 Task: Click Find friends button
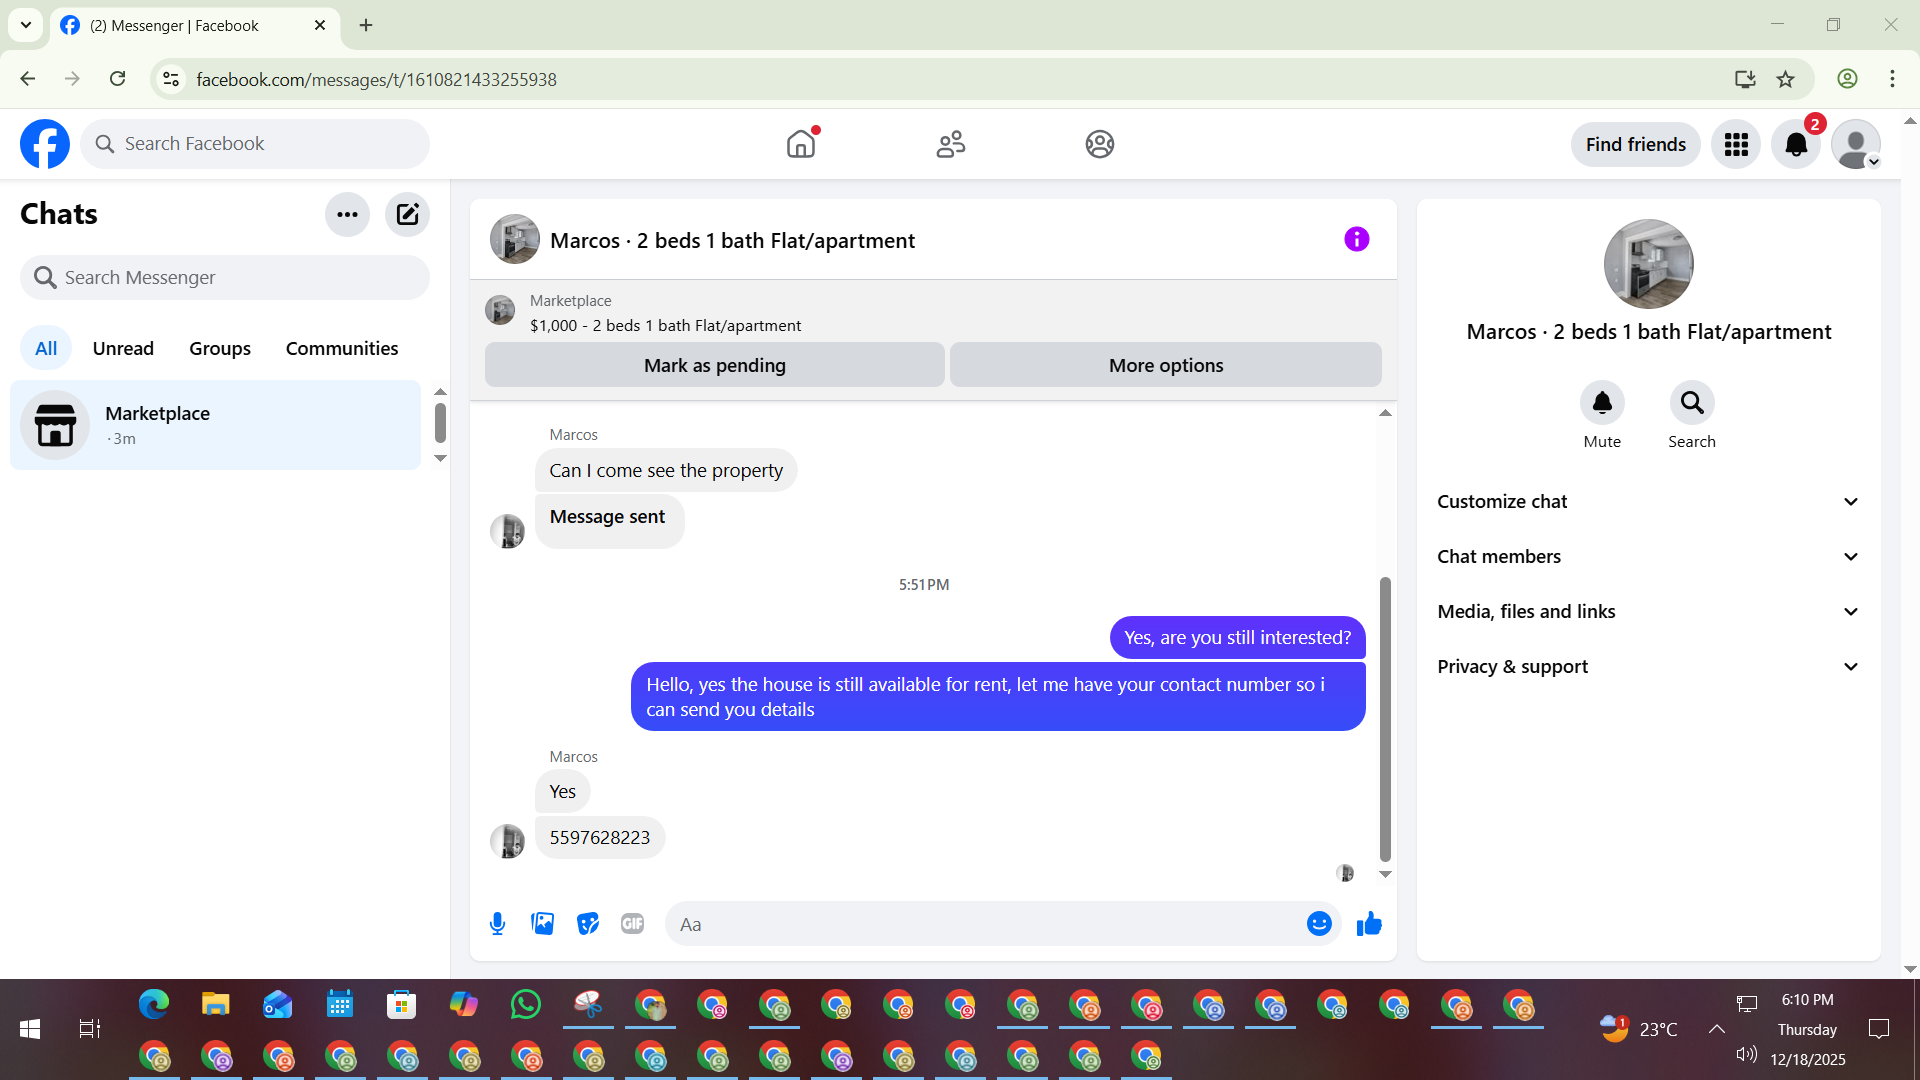(x=1636, y=145)
